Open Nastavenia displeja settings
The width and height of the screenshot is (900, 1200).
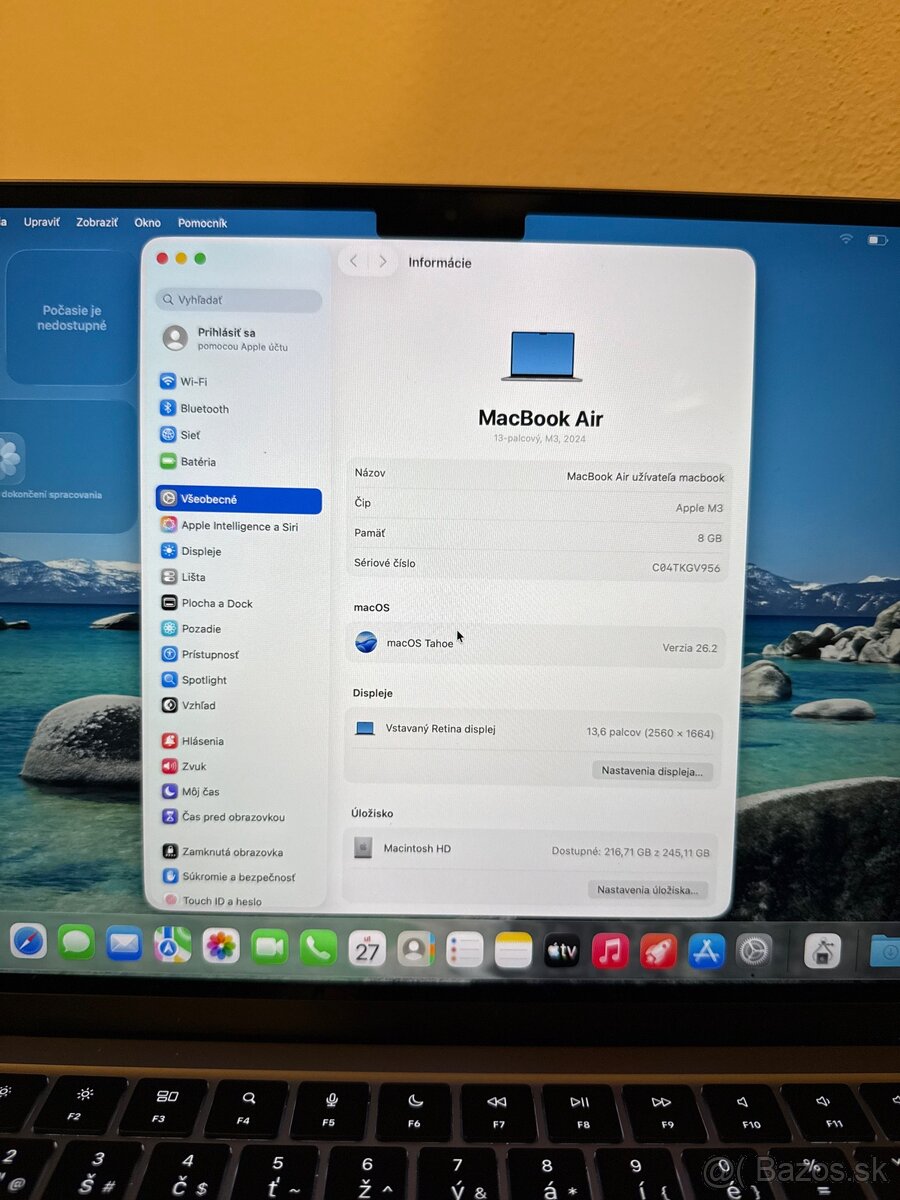coord(654,771)
